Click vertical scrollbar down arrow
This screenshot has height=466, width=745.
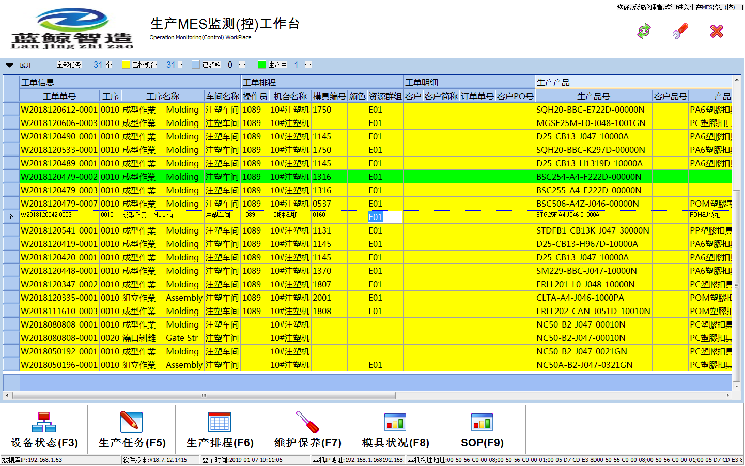click(737, 386)
